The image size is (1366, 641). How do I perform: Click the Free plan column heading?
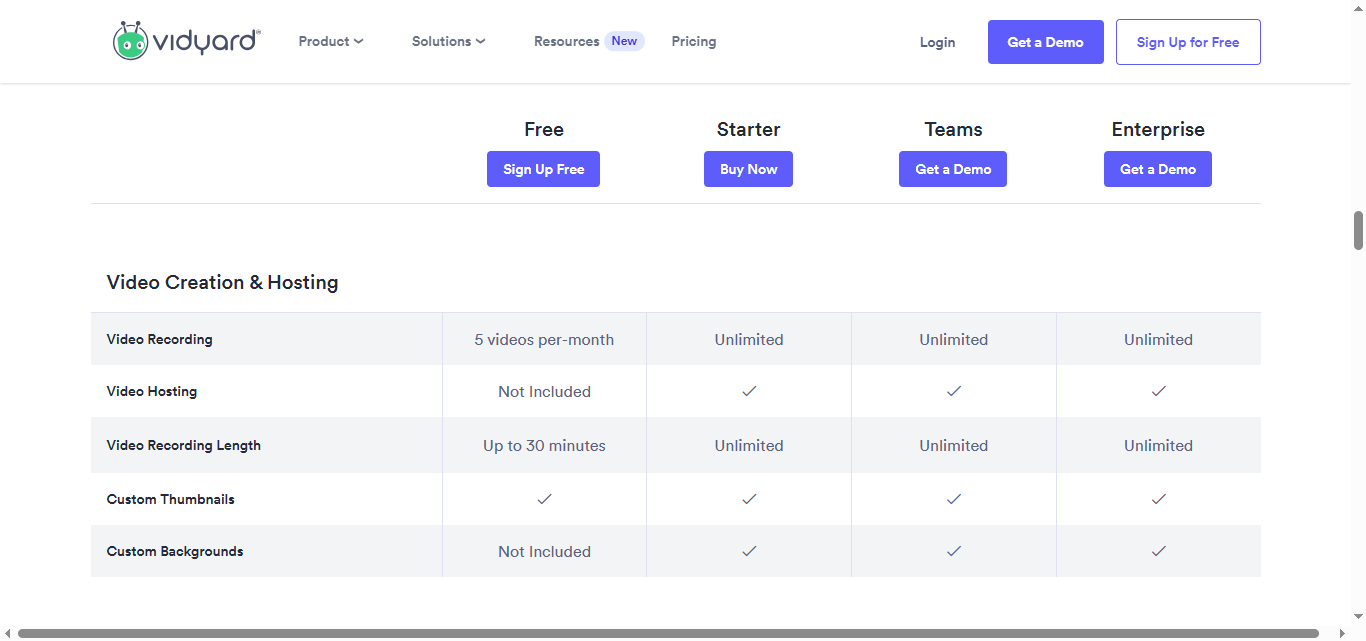pyautogui.click(x=544, y=129)
